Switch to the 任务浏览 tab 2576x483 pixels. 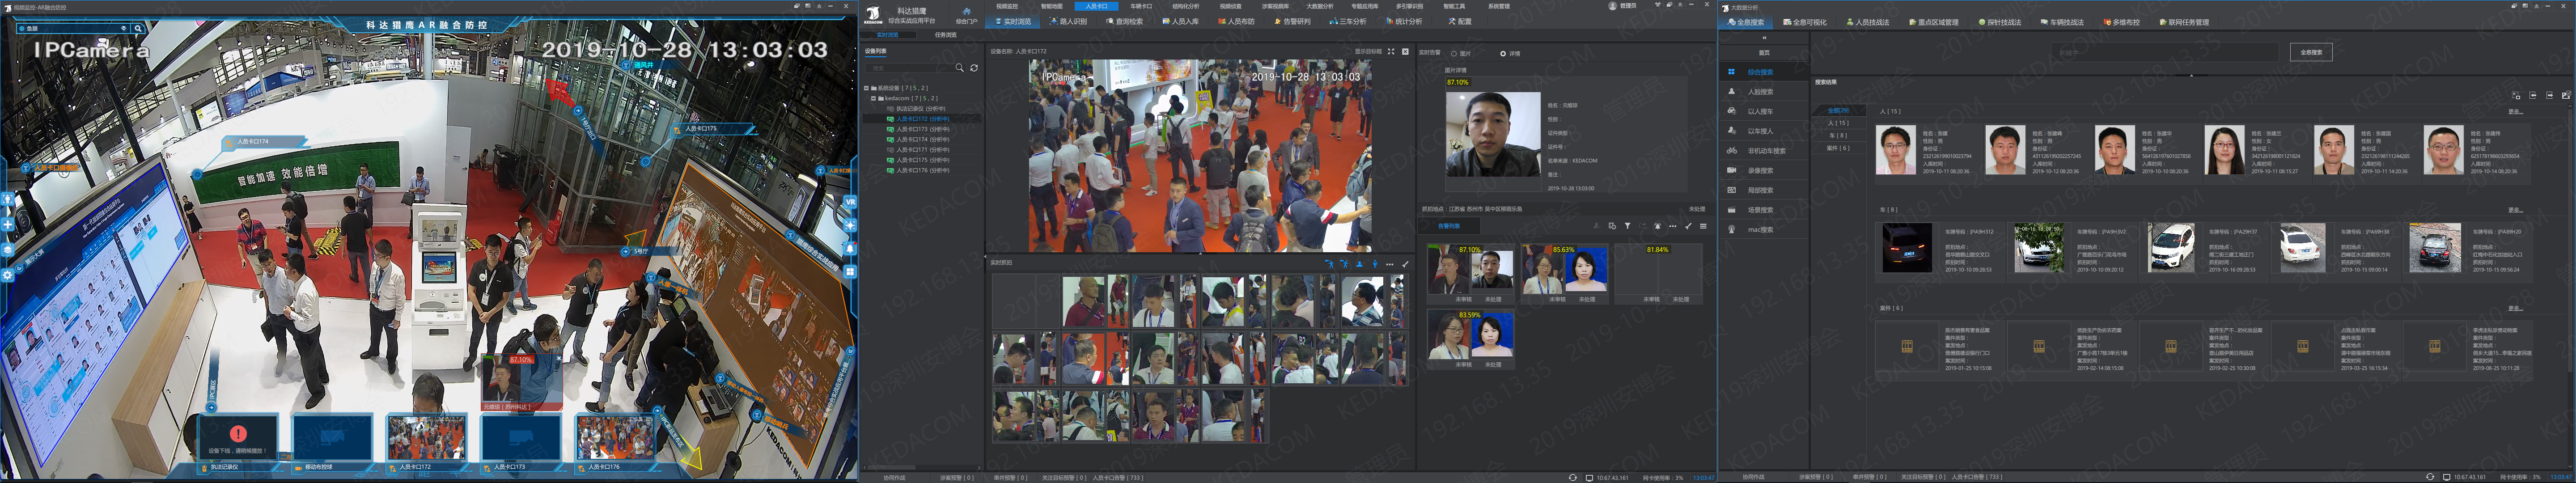tap(945, 35)
